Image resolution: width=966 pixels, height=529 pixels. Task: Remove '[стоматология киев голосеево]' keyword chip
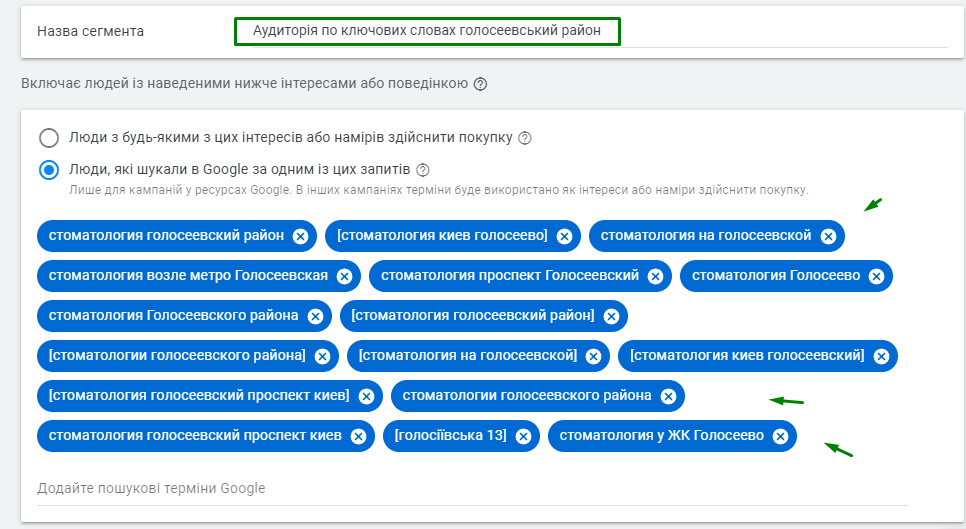(x=564, y=236)
